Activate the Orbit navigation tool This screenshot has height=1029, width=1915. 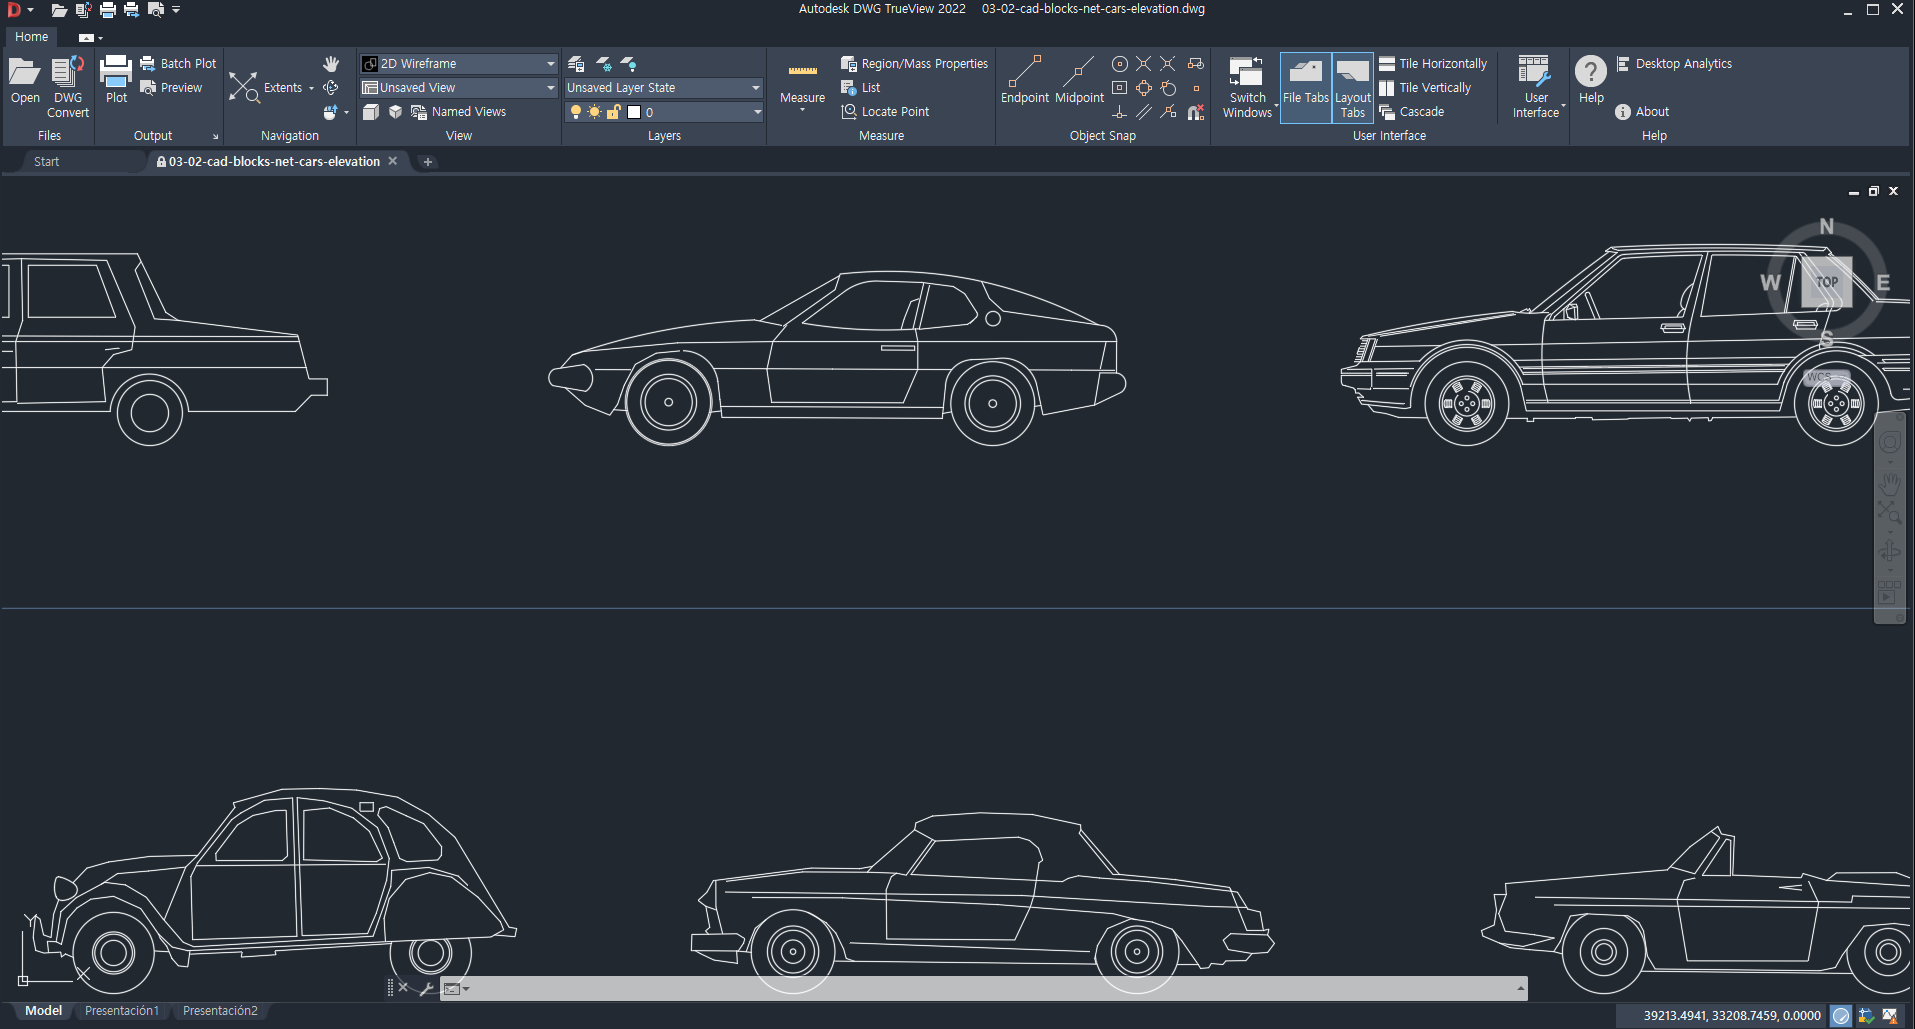331,88
